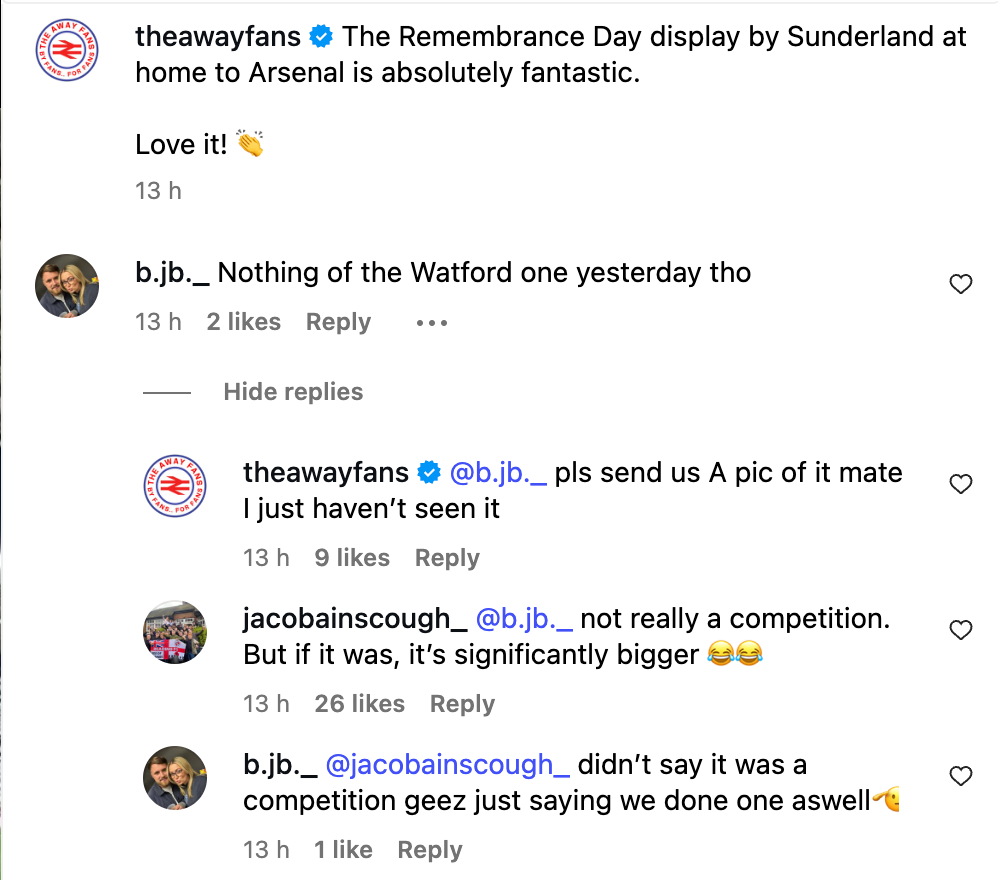998x880 pixels.
Task: Tap the heart beside jacobainscough_'s reply
Action: [x=960, y=631]
